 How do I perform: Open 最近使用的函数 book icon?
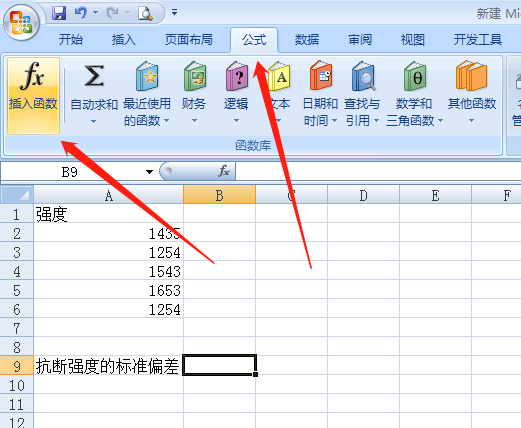147,76
